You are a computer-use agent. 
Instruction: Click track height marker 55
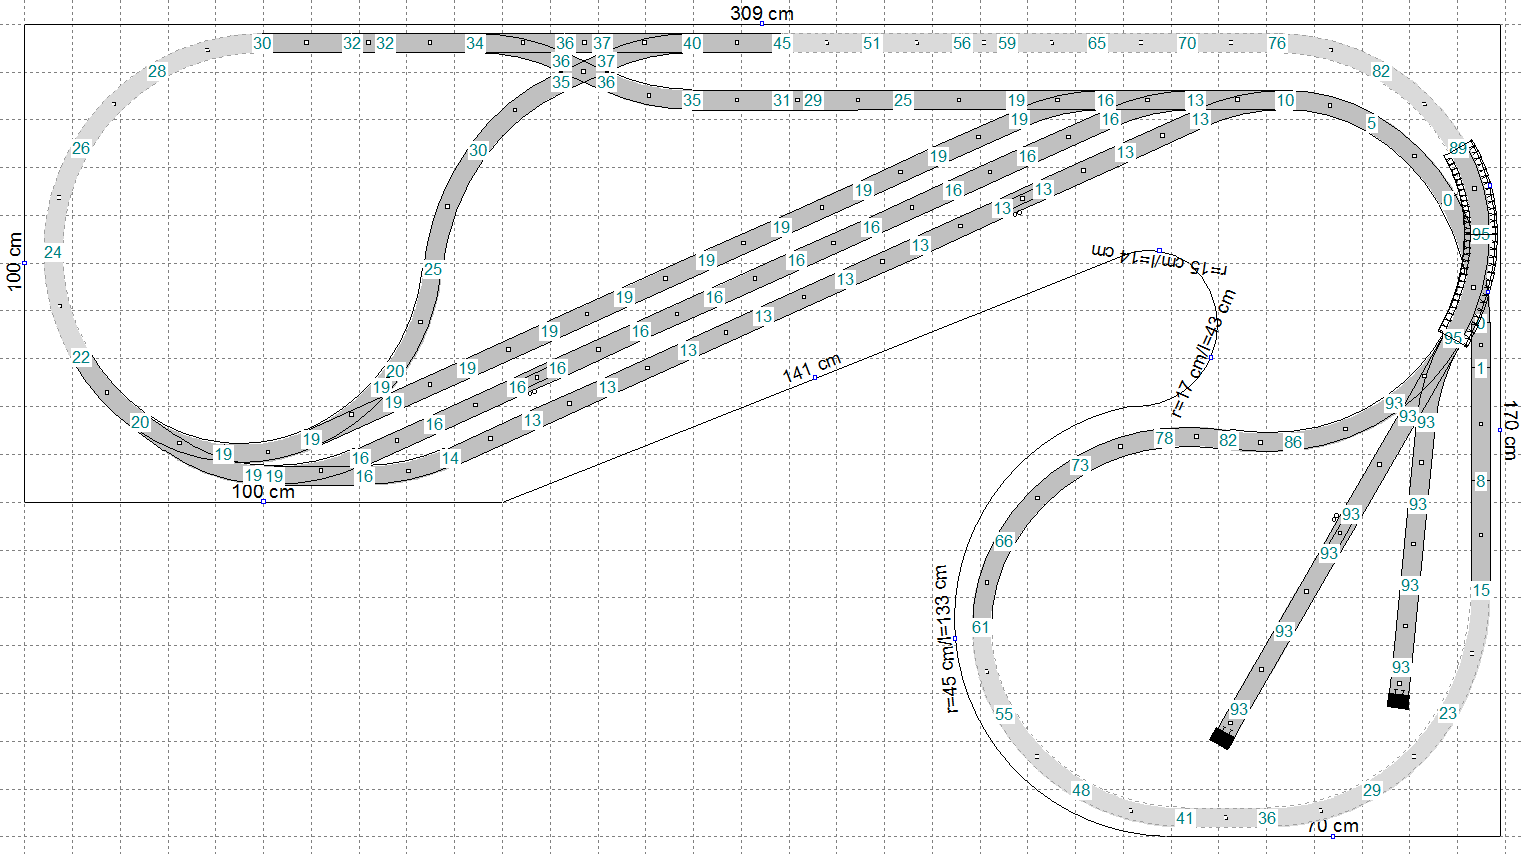[x=1004, y=714]
